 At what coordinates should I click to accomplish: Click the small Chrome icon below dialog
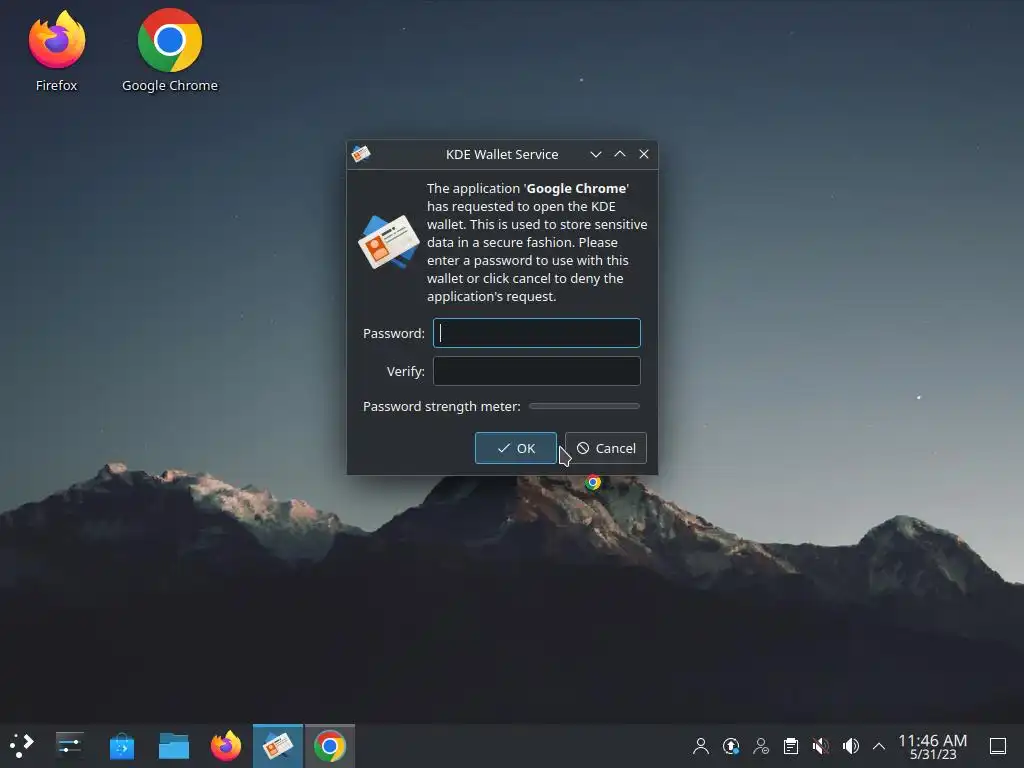[x=593, y=483]
